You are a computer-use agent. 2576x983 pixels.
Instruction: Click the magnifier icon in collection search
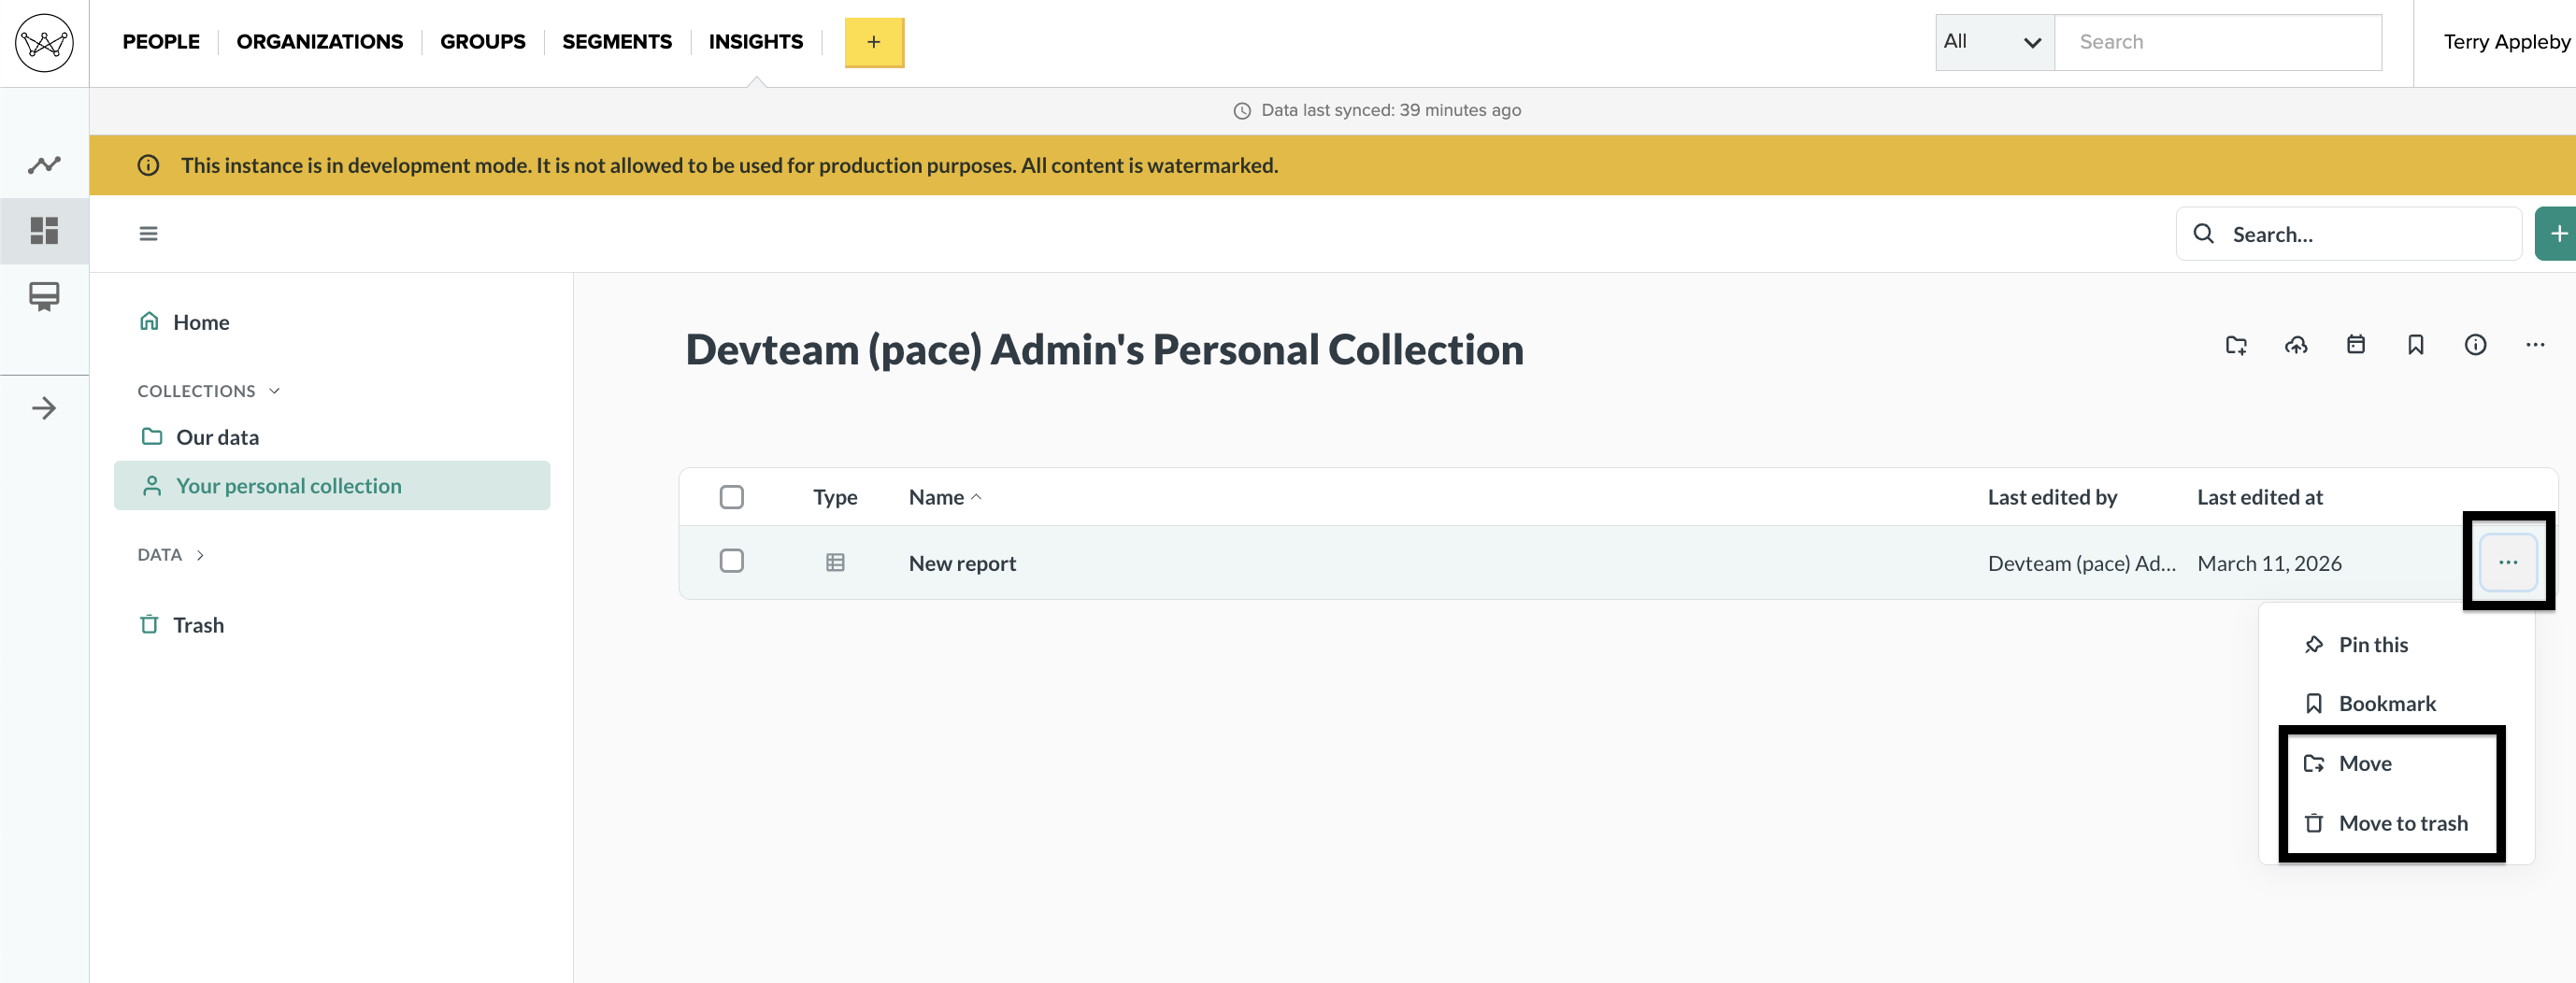(2203, 234)
